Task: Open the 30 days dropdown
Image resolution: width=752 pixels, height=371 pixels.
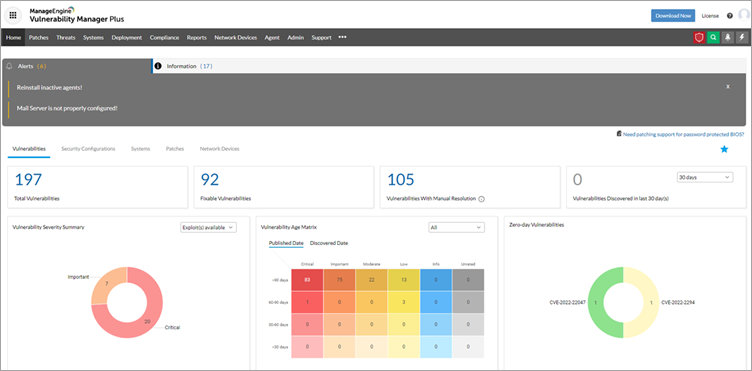Action: click(x=705, y=177)
